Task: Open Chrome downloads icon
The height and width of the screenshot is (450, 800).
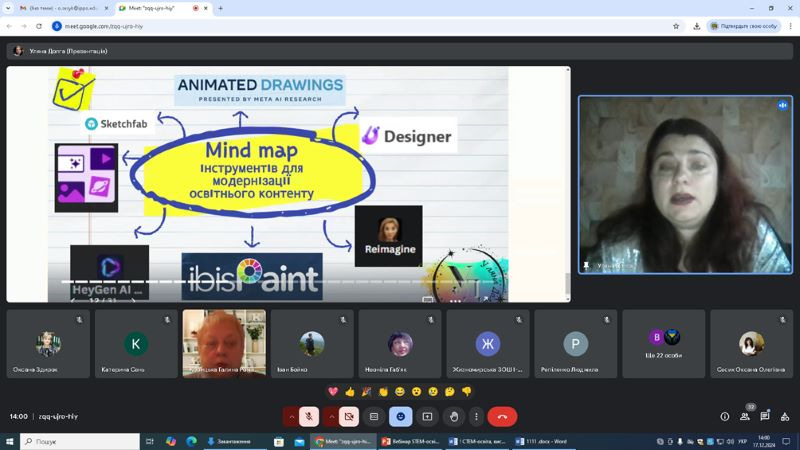Action: coord(696,26)
